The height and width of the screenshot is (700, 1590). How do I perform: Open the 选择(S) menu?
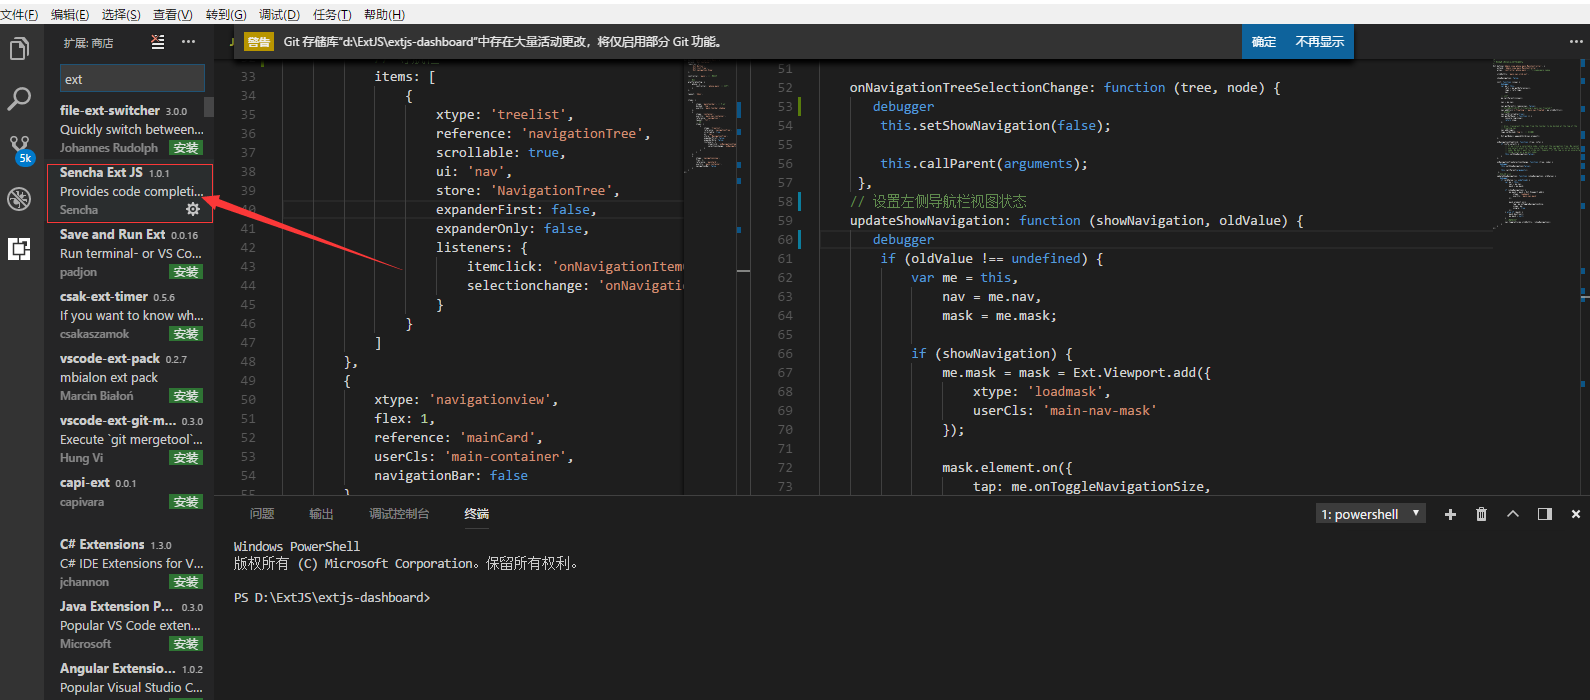click(x=121, y=14)
